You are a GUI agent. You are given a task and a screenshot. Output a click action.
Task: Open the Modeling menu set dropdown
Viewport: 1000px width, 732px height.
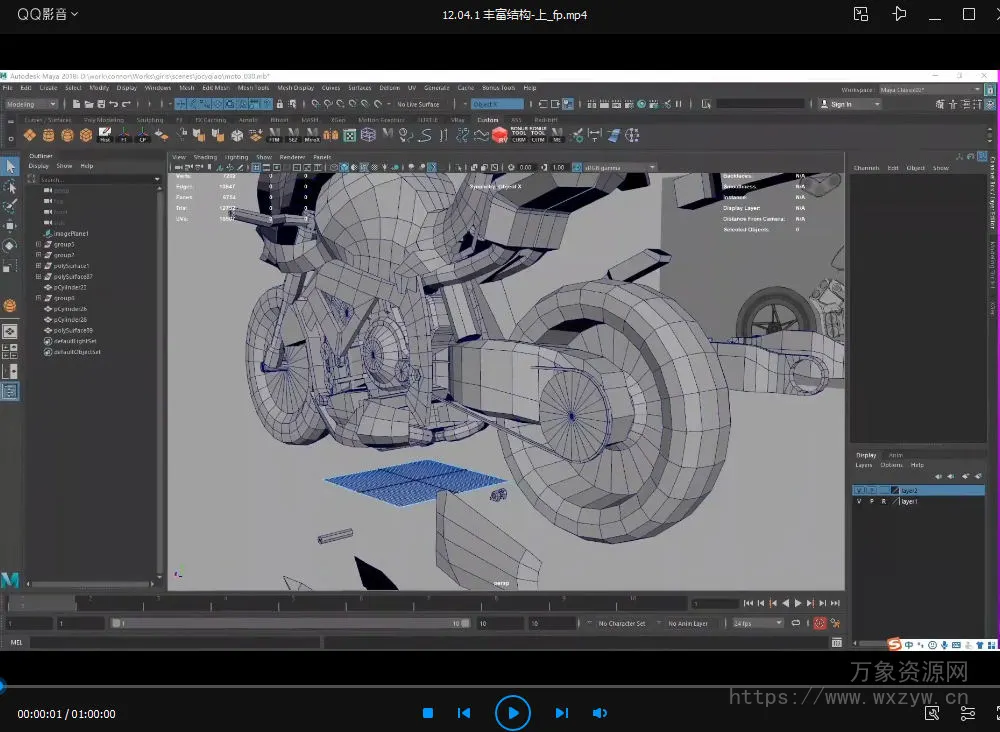pyautogui.click(x=33, y=104)
